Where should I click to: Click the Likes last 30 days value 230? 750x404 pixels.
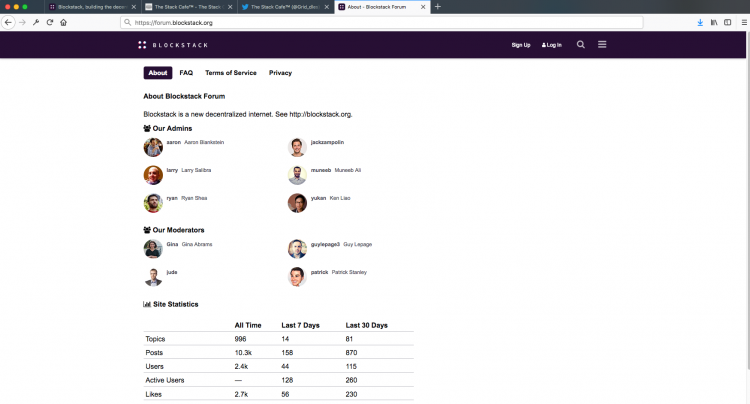(x=351, y=394)
